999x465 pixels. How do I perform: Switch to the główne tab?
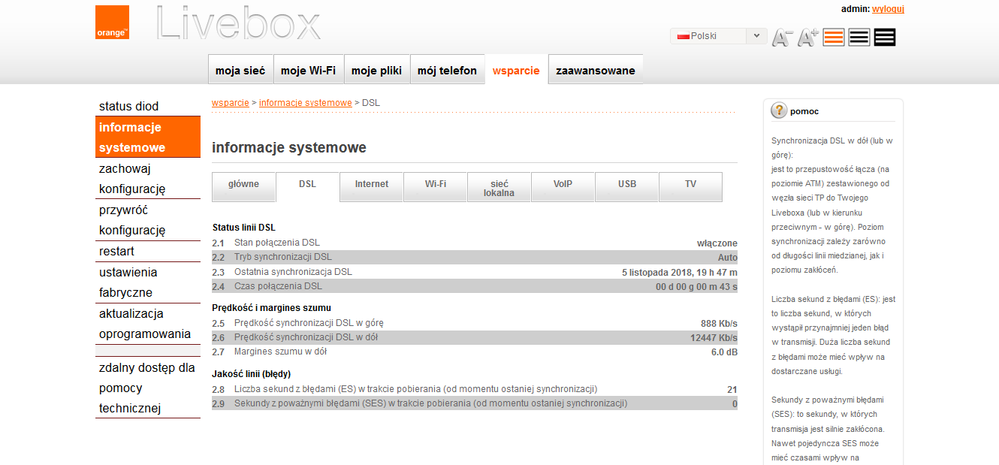243,185
